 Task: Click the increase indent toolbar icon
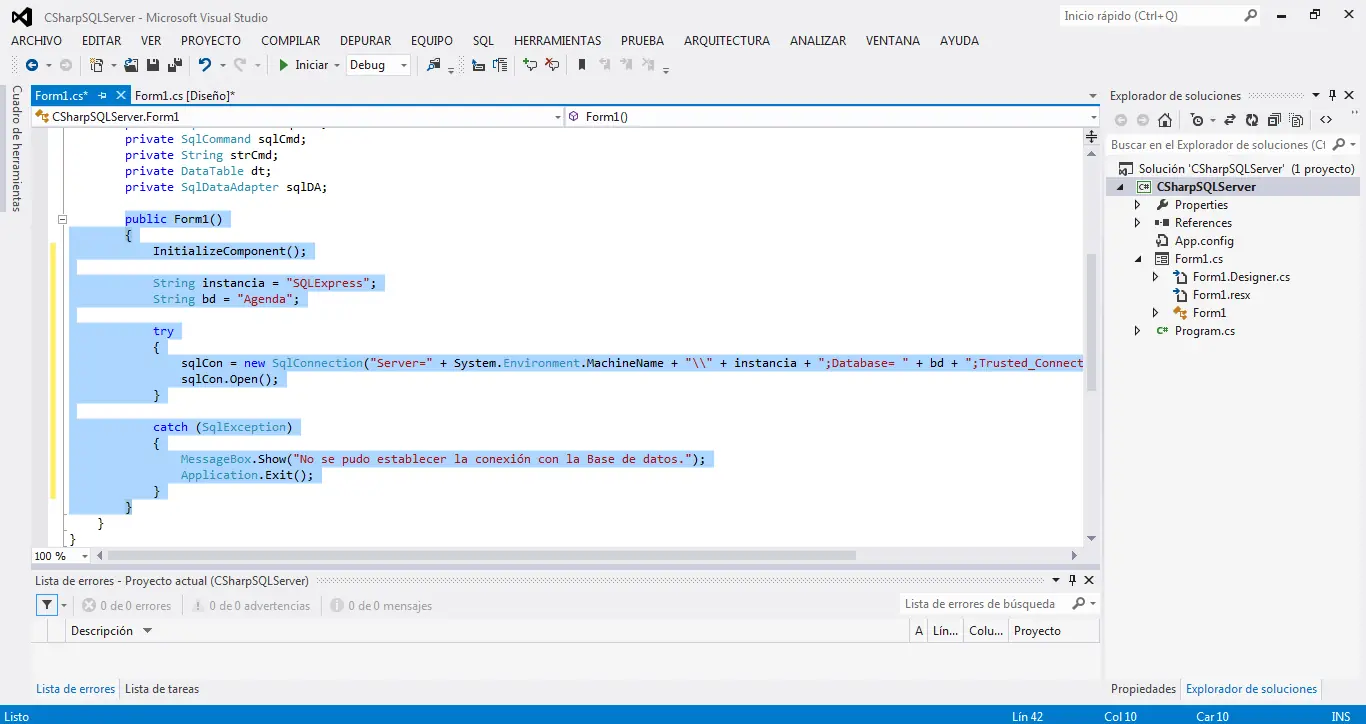coord(500,65)
